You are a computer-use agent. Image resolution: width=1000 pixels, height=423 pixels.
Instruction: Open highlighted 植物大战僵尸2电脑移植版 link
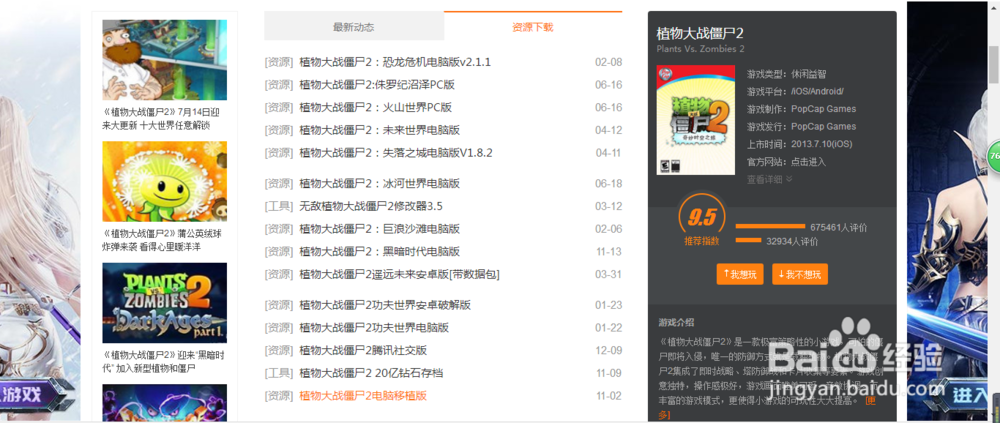(x=362, y=396)
